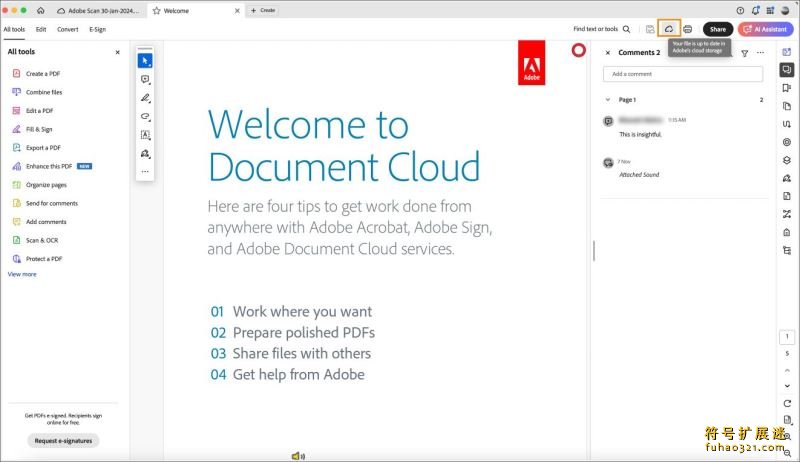The image size is (800, 462).
Task: Switch to the Adobe Scan 30-Jan-2024 tab
Action: (98, 11)
